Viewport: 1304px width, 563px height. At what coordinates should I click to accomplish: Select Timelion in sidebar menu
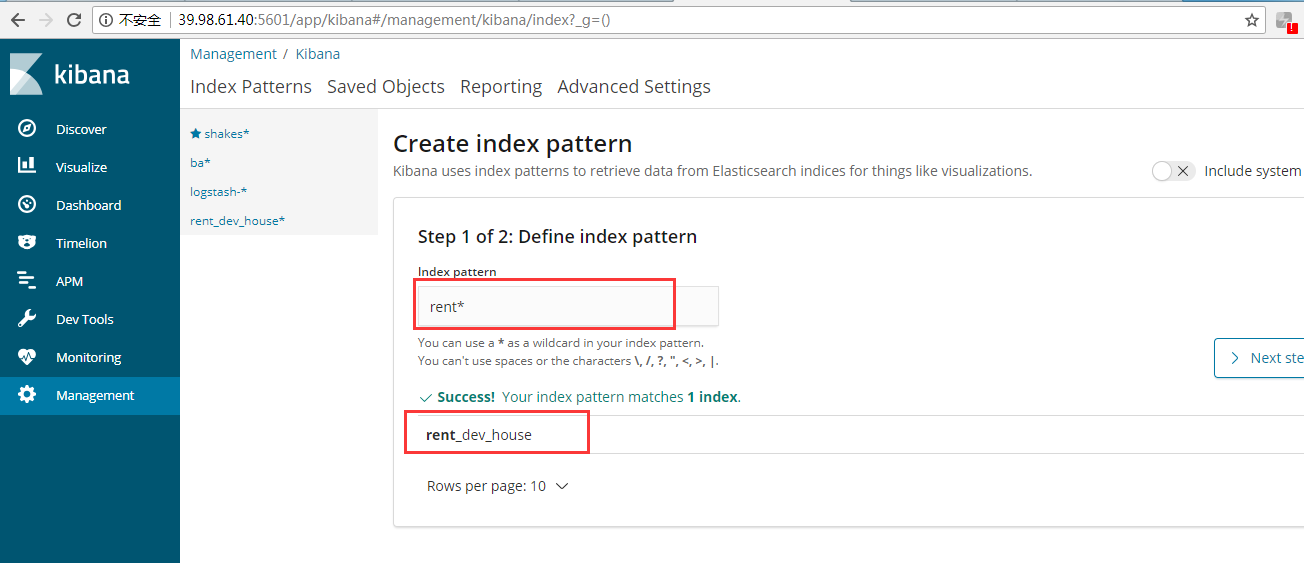[81, 243]
